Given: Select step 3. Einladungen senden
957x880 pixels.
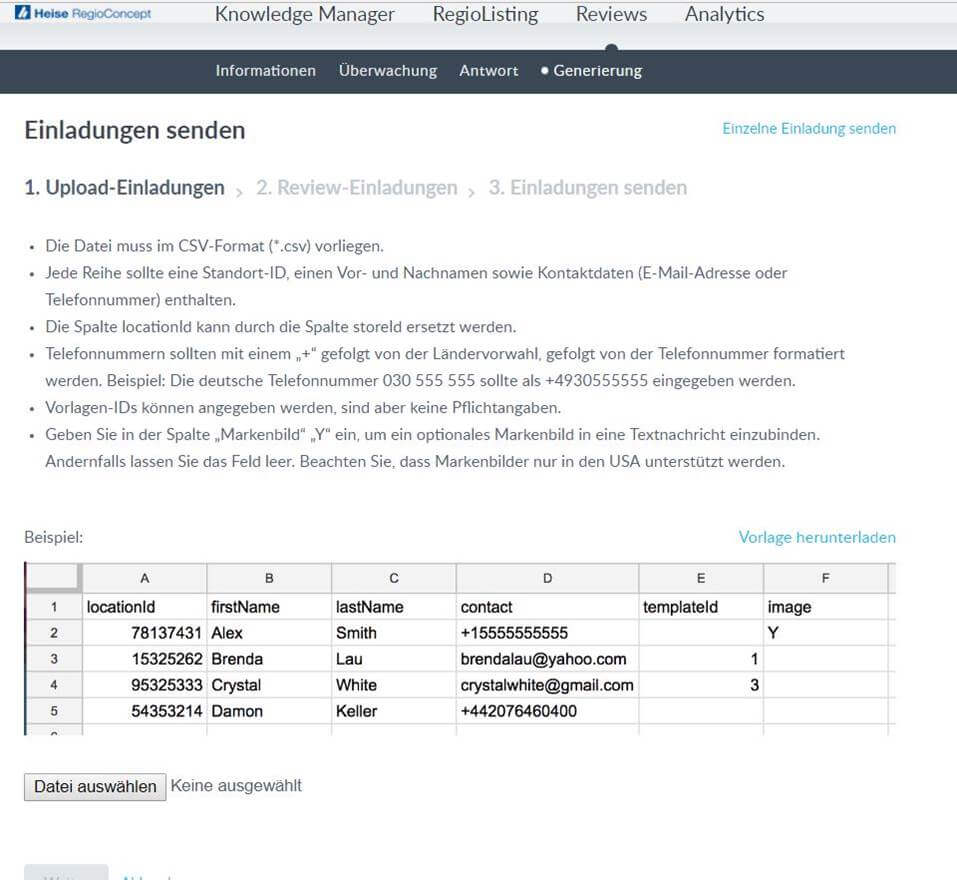Looking at the screenshot, I should tap(588, 187).
